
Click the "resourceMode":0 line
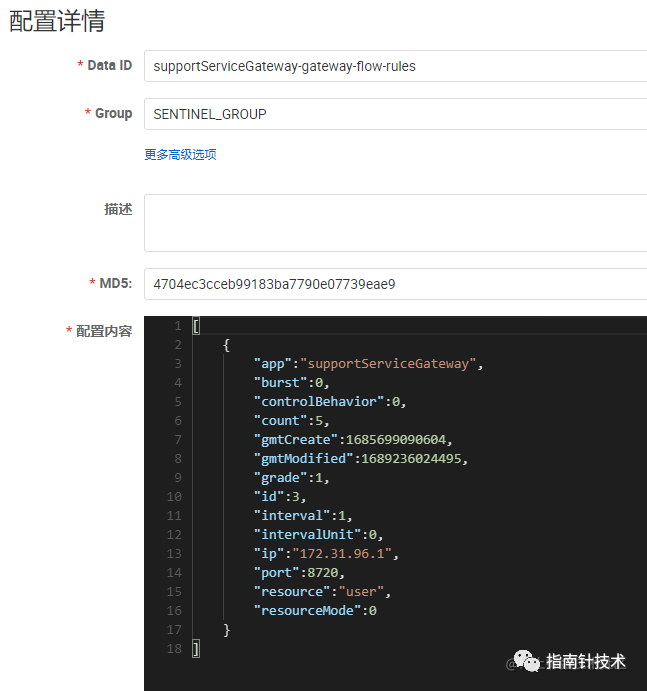point(315,610)
